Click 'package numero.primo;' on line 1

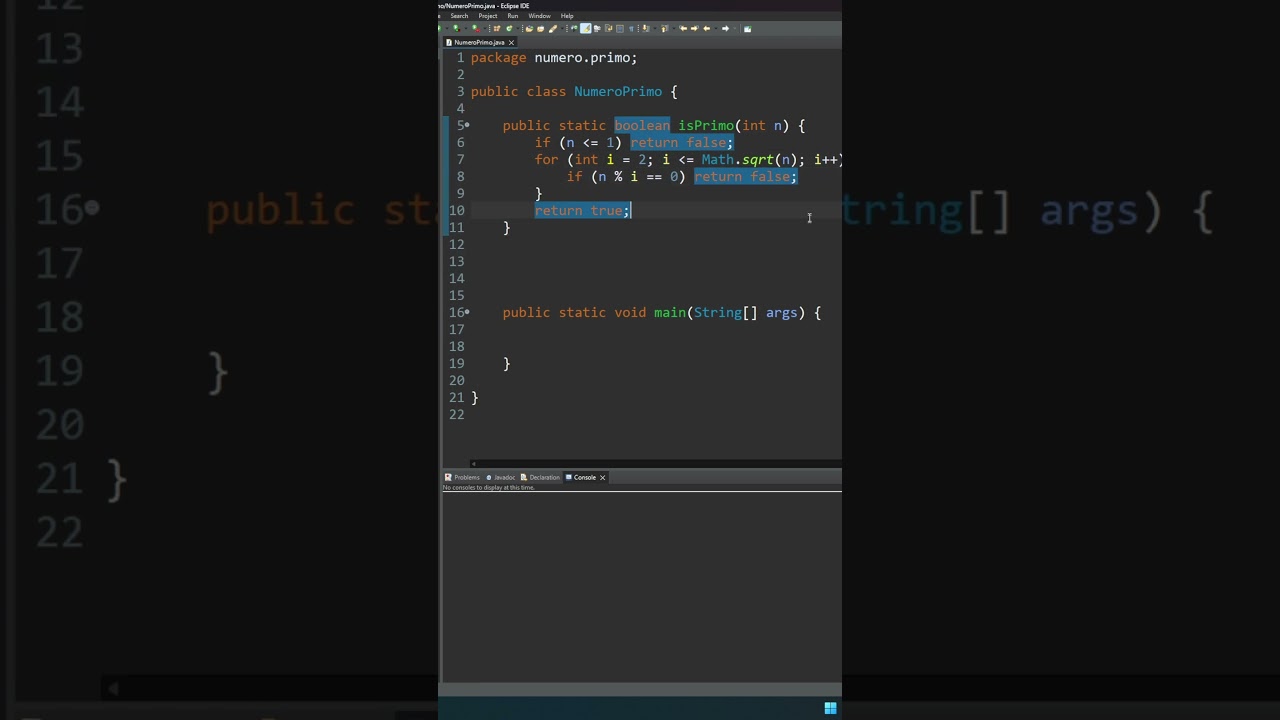(554, 58)
